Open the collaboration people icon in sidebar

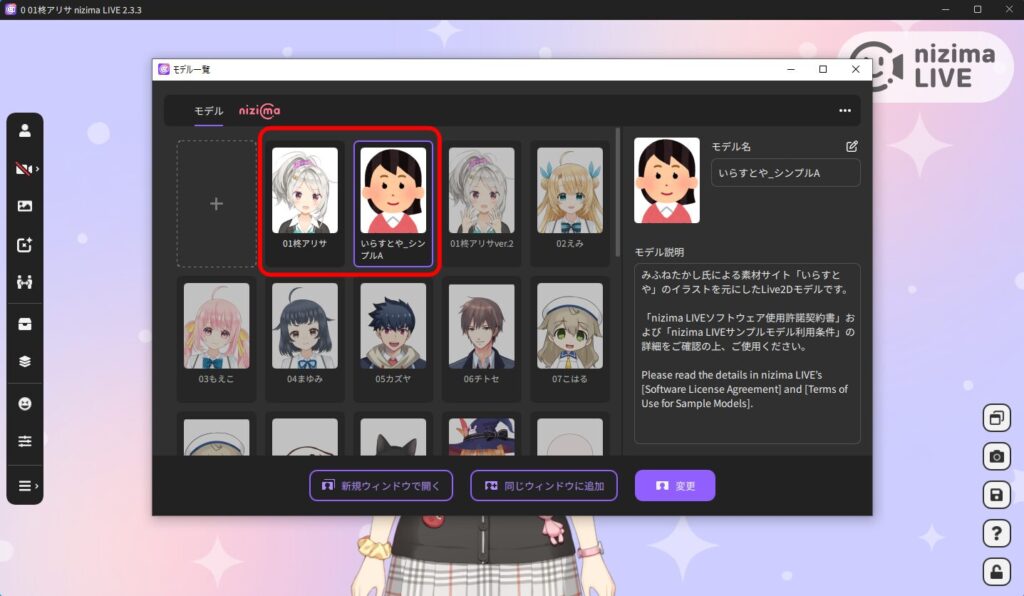click(25, 282)
